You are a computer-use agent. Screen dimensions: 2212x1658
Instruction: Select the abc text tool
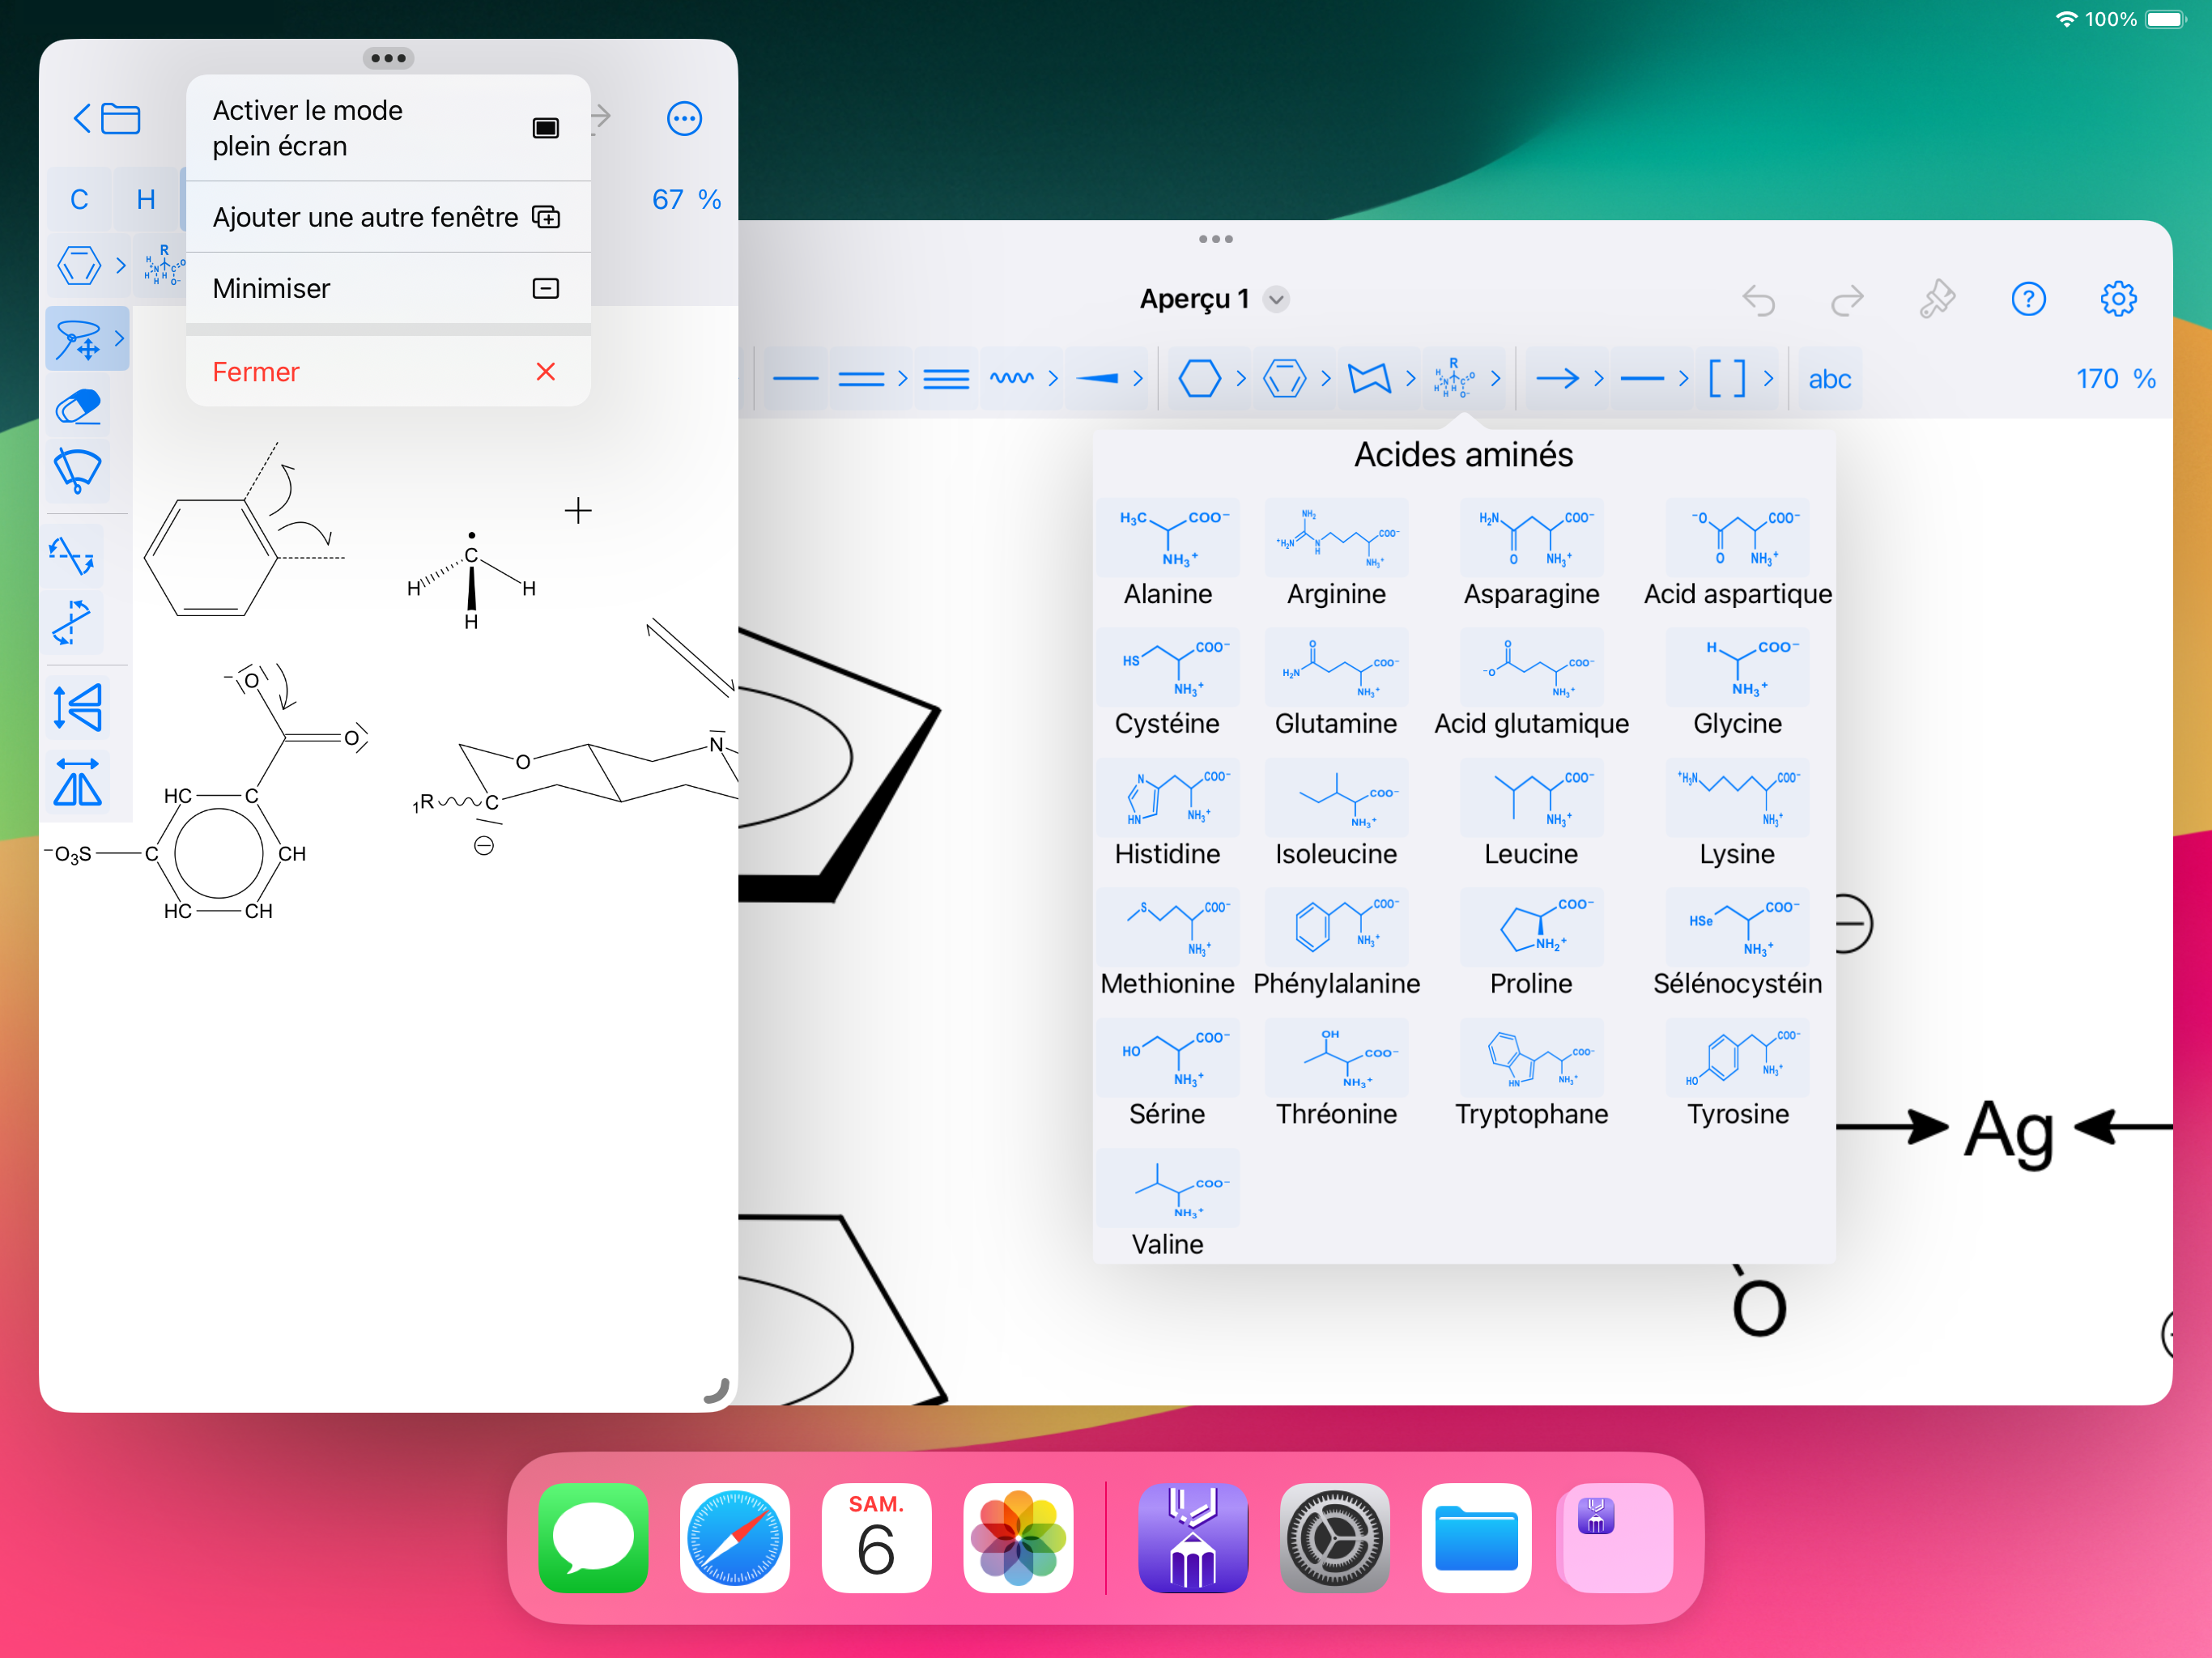(x=1829, y=379)
